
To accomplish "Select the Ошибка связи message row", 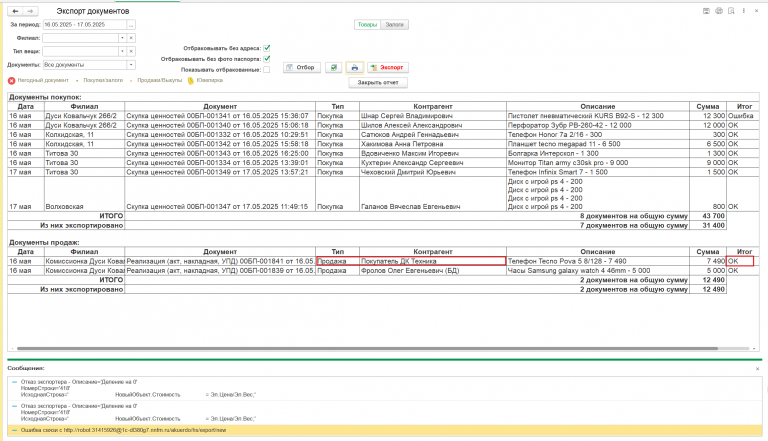I will [384, 430].
